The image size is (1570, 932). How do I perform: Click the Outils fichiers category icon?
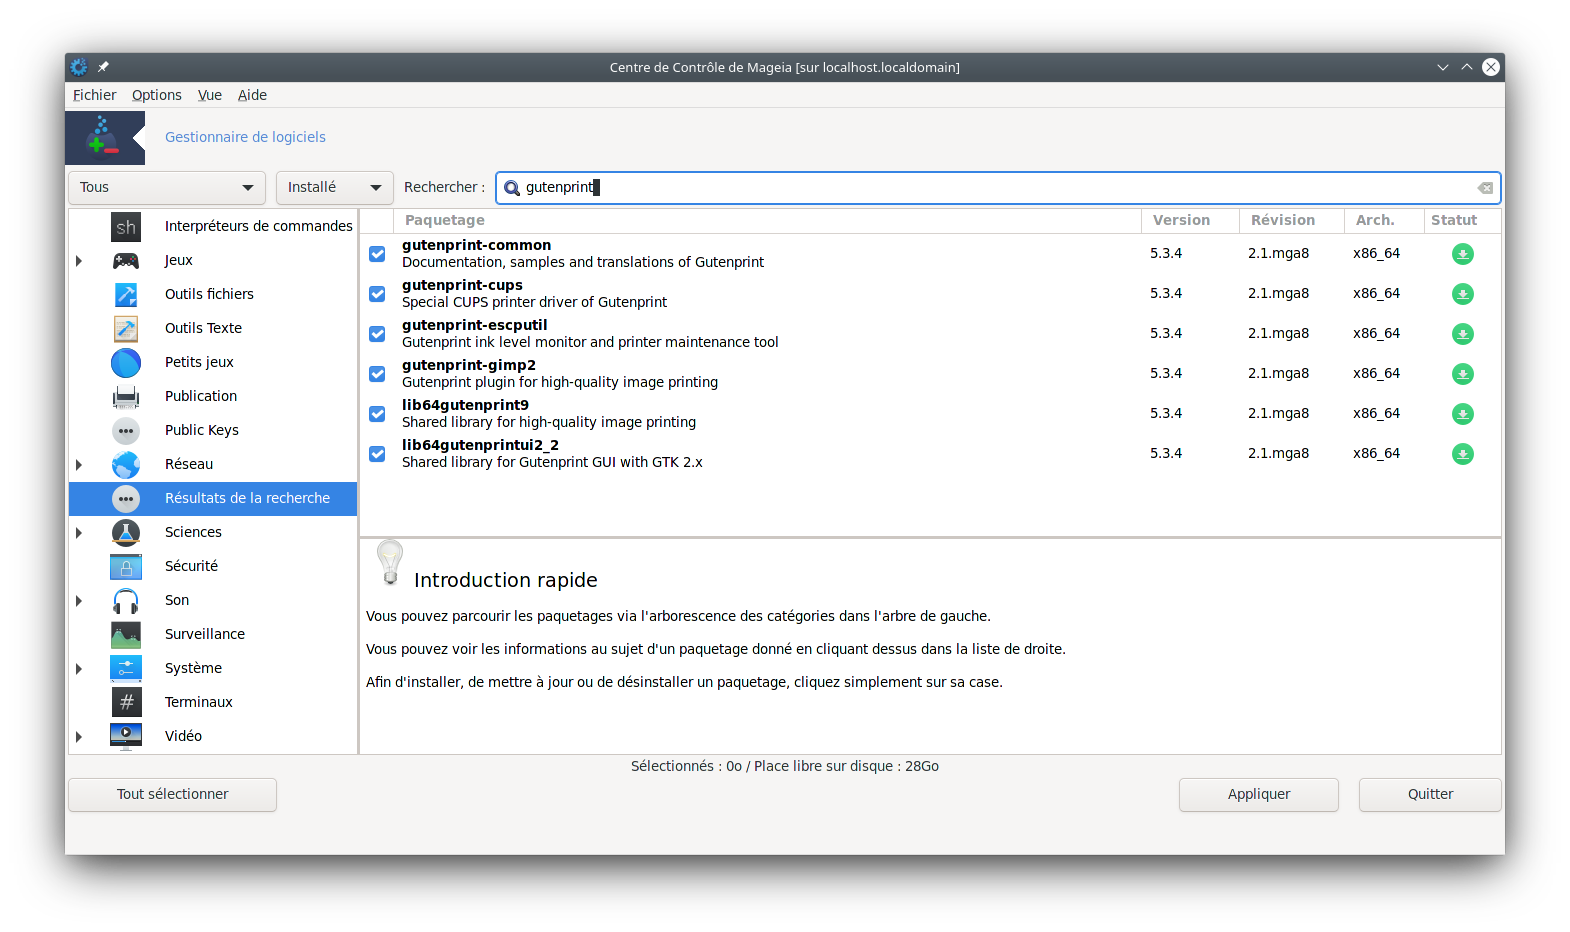pyautogui.click(x=126, y=295)
